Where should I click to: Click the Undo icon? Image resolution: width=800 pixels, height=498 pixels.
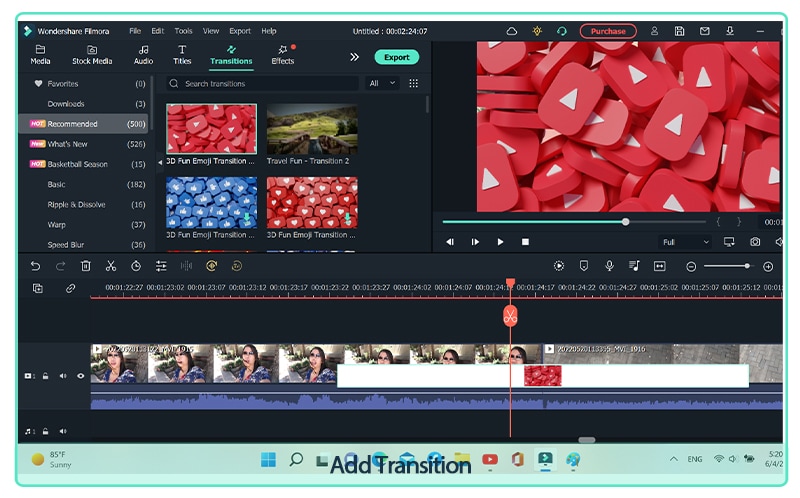(x=35, y=266)
